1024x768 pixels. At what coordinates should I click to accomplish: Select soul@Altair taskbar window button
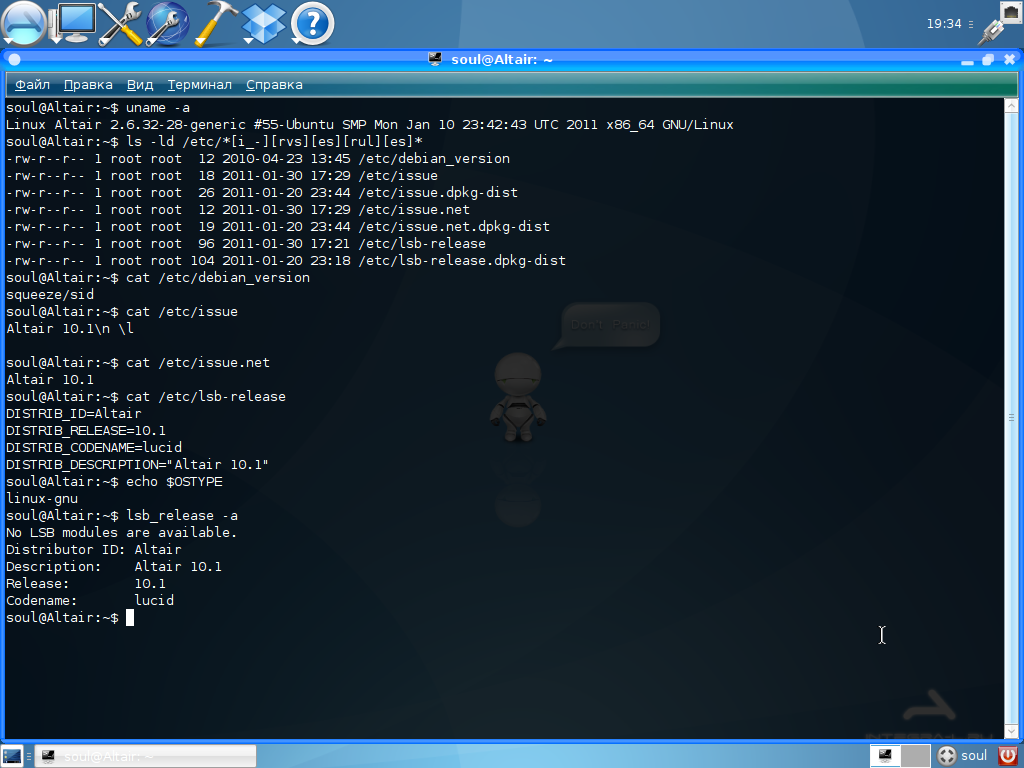pyautogui.click(x=145, y=756)
